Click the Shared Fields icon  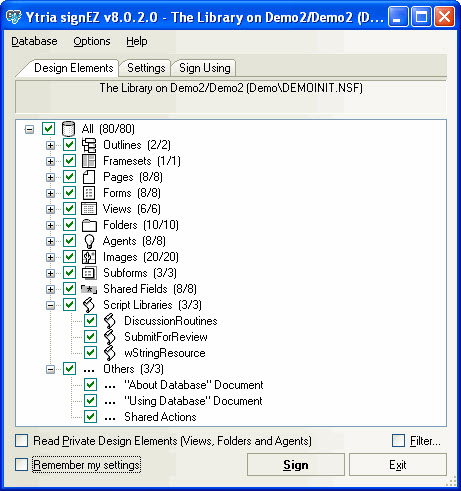pyautogui.click(x=89, y=289)
